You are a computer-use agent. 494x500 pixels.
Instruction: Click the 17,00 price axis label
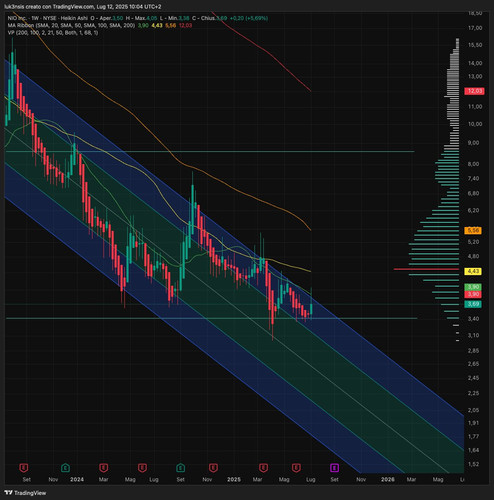click(x=475, y=28)
